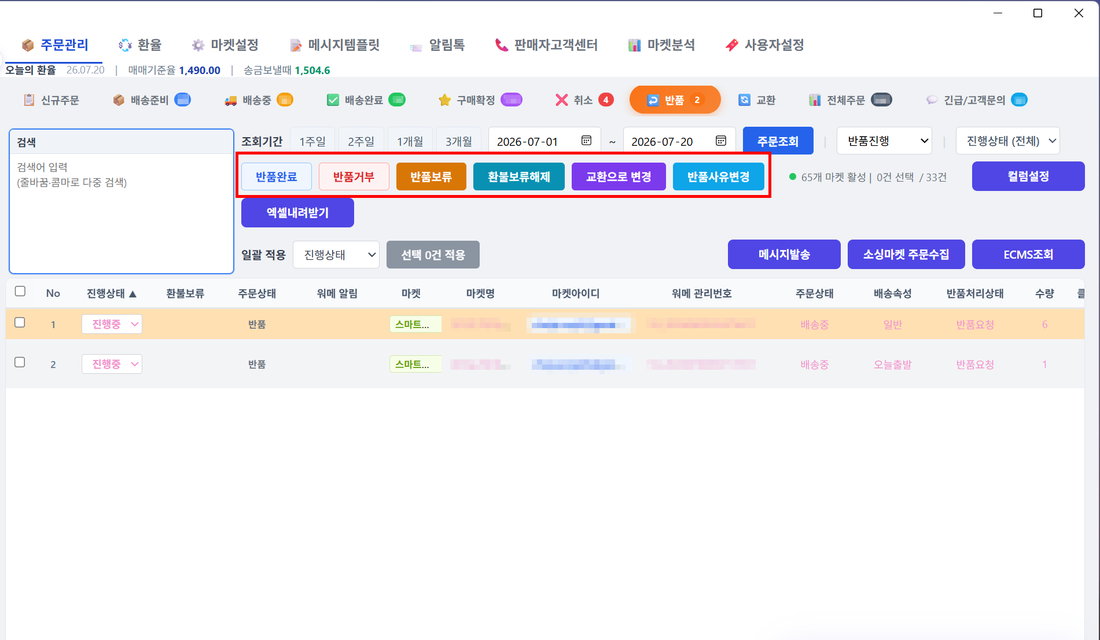Click the 반품 return arrow icon
The image size is (1100, 640).
click(652, 100)
